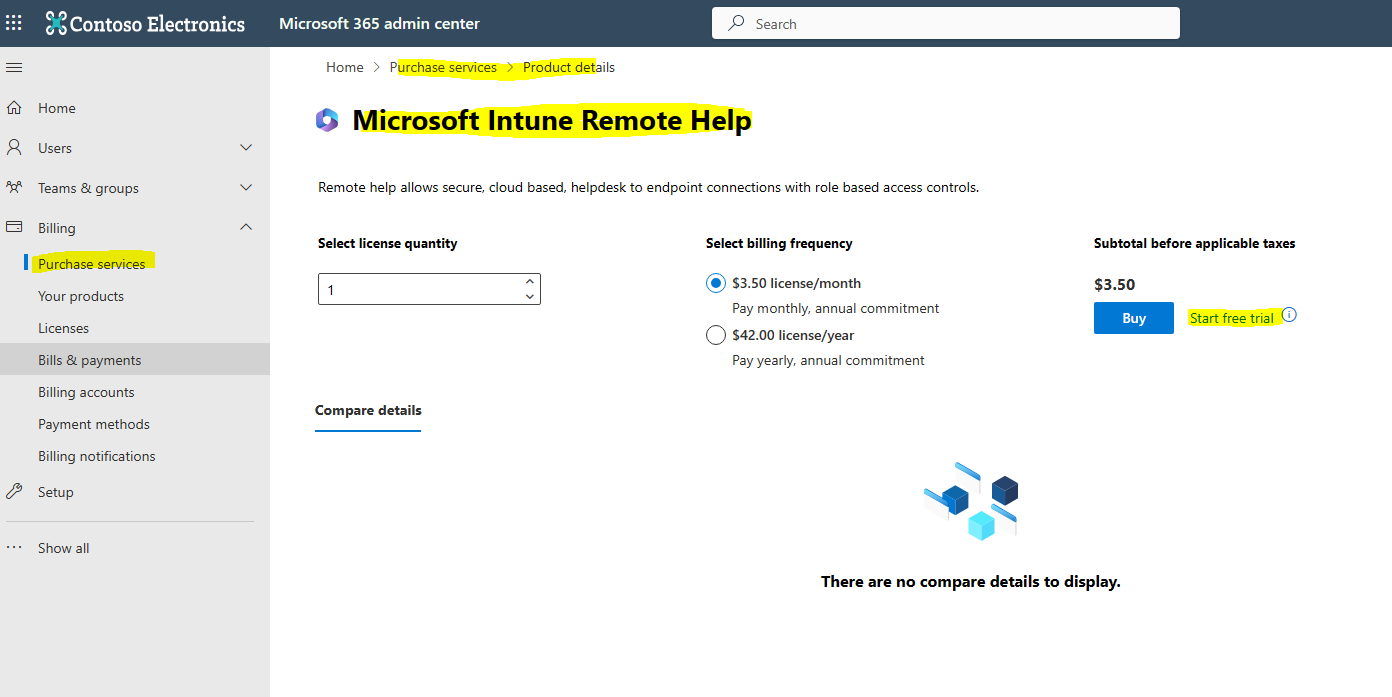Click the Microsoft Intune Remote Help heading
Image resolution: width=1392 pixels, height=697 pixels.
pyautogui.click(x=552, y=121)
